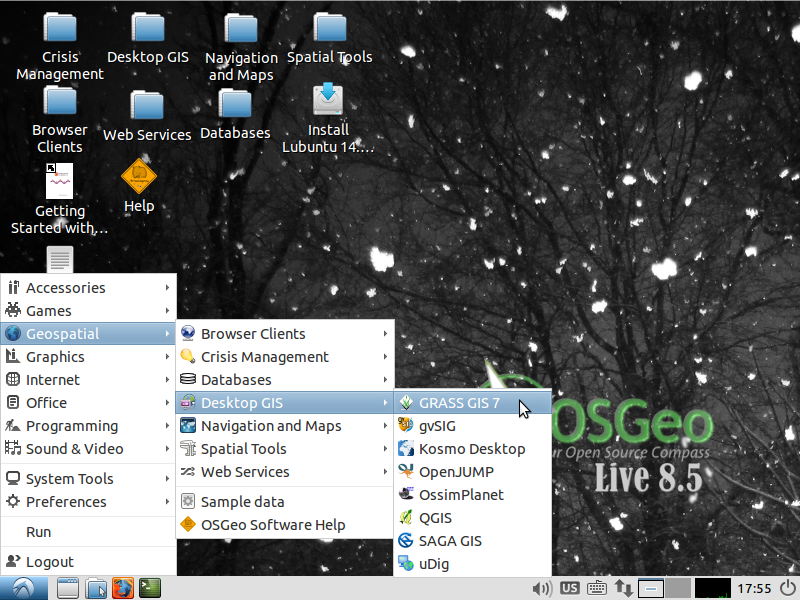Switch to the first workspace in pager
This screenshot has height=600, width=800.
[x=651, y=589]
